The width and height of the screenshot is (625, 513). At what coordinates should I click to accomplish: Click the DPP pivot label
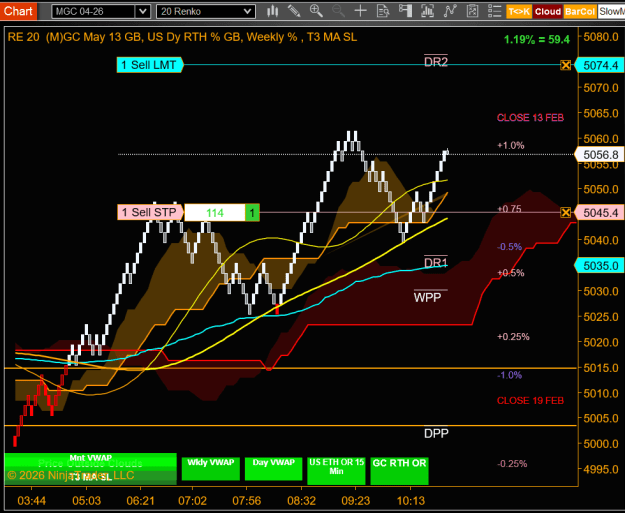tap(436, 433)
